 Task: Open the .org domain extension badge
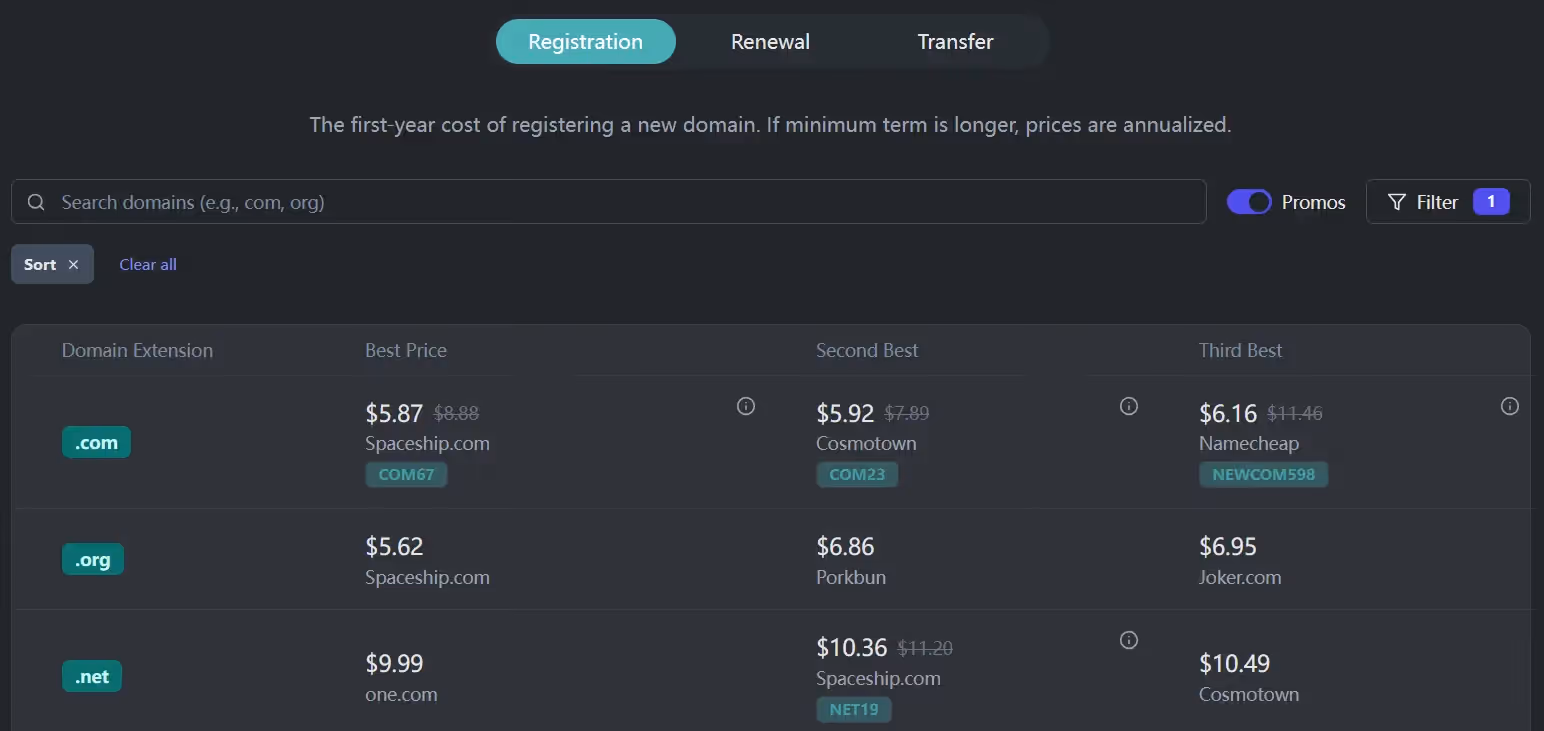(x=93, y=560)
